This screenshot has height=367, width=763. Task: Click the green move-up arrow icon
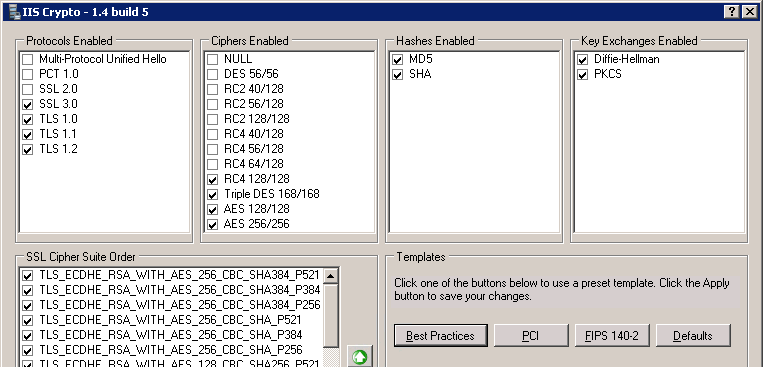pyautogui.click(x=360, y=357)
